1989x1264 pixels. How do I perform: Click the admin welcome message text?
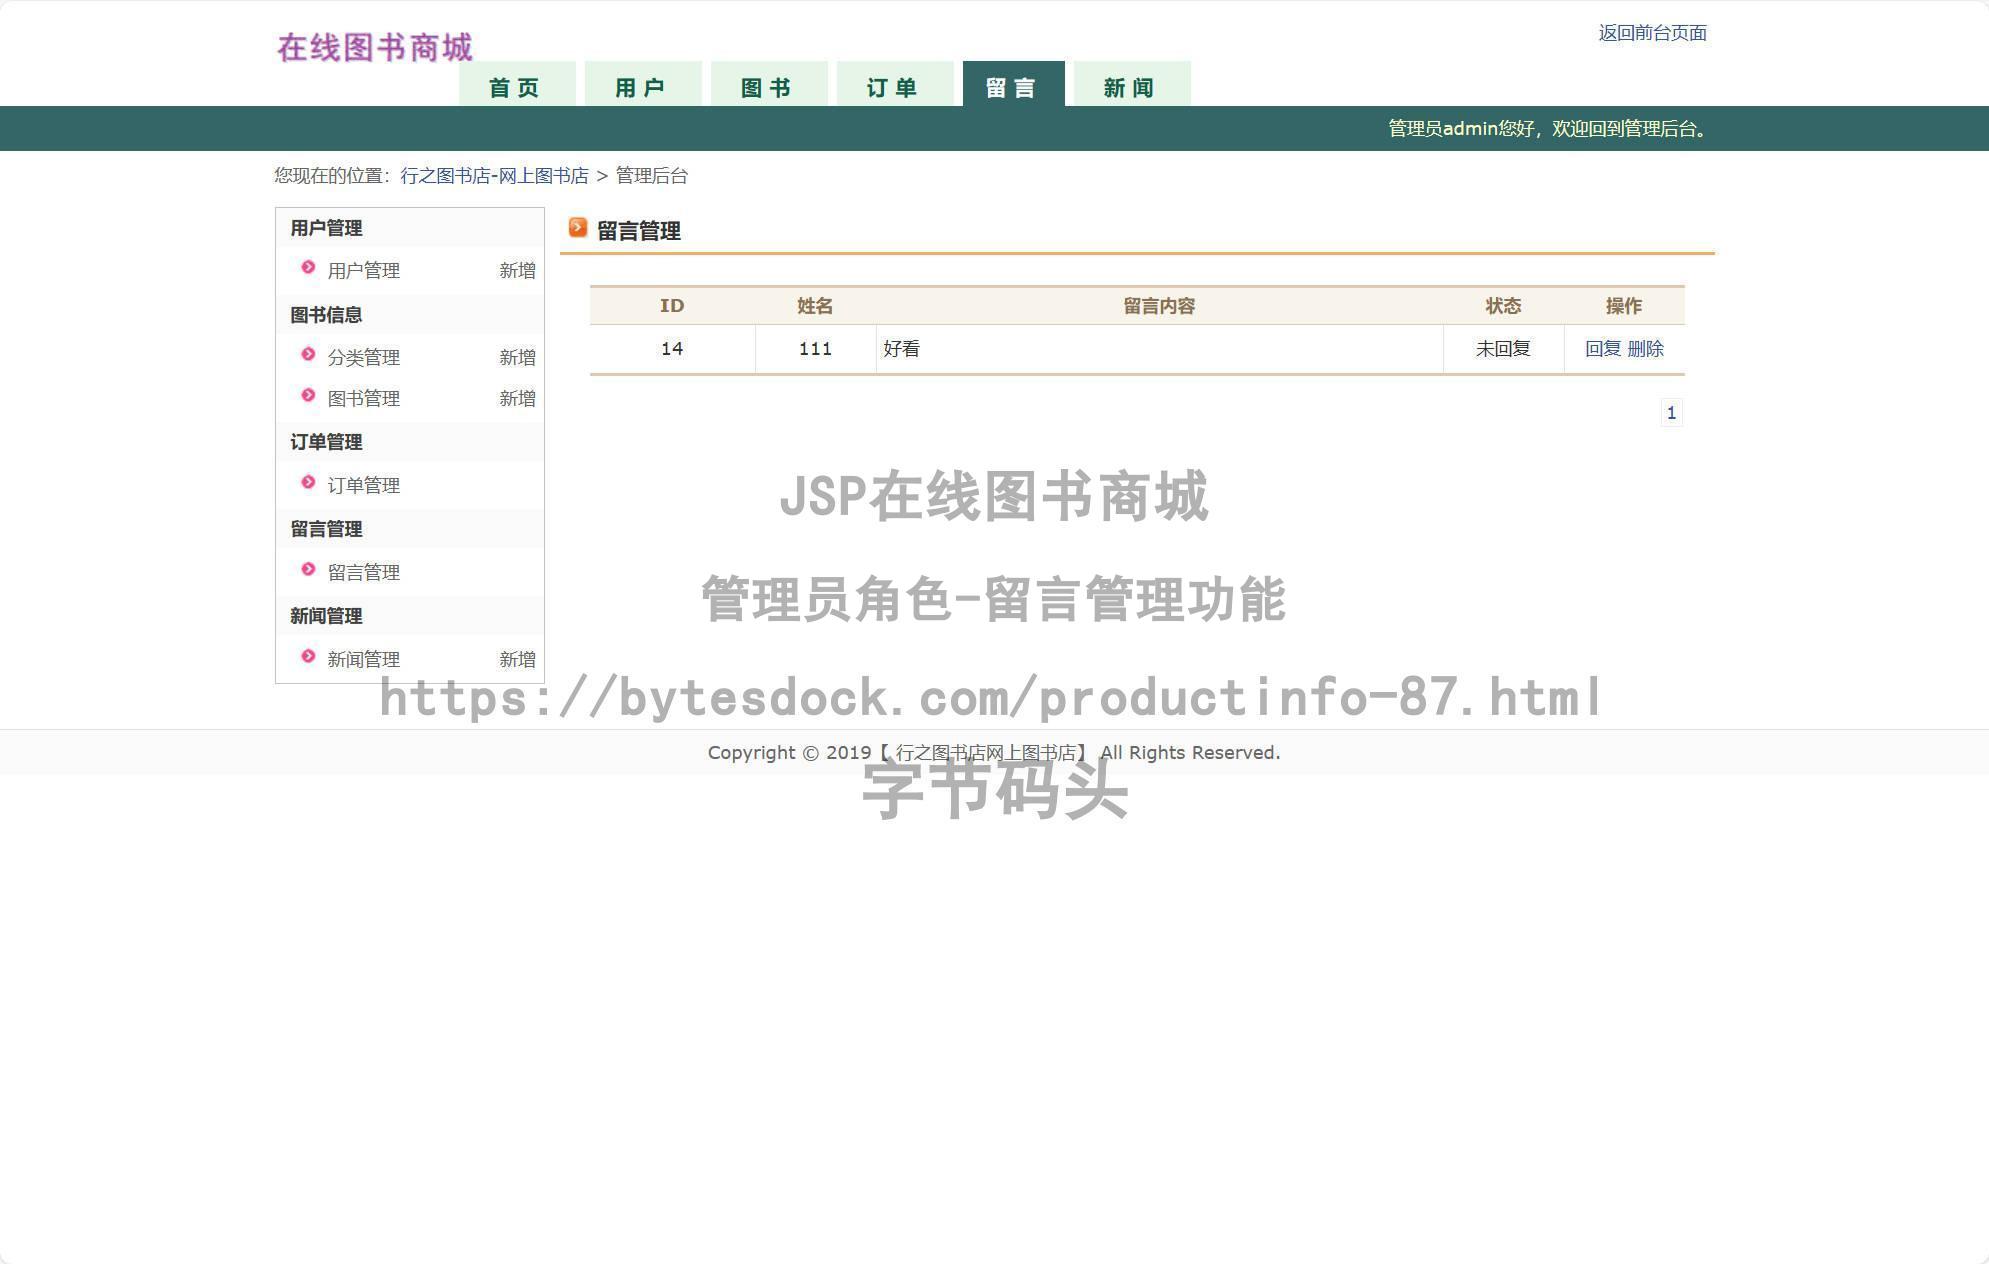[x=1549, y=129]
